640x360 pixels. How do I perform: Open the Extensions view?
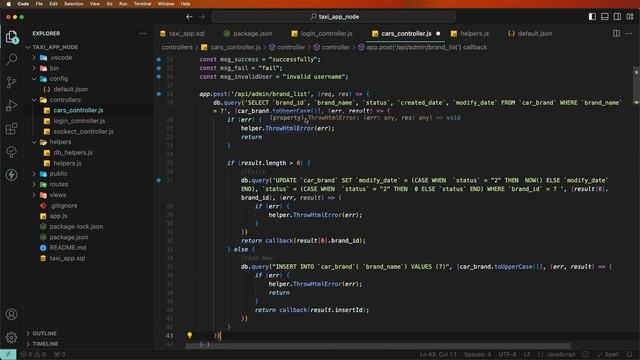click(x=11, y=129)
